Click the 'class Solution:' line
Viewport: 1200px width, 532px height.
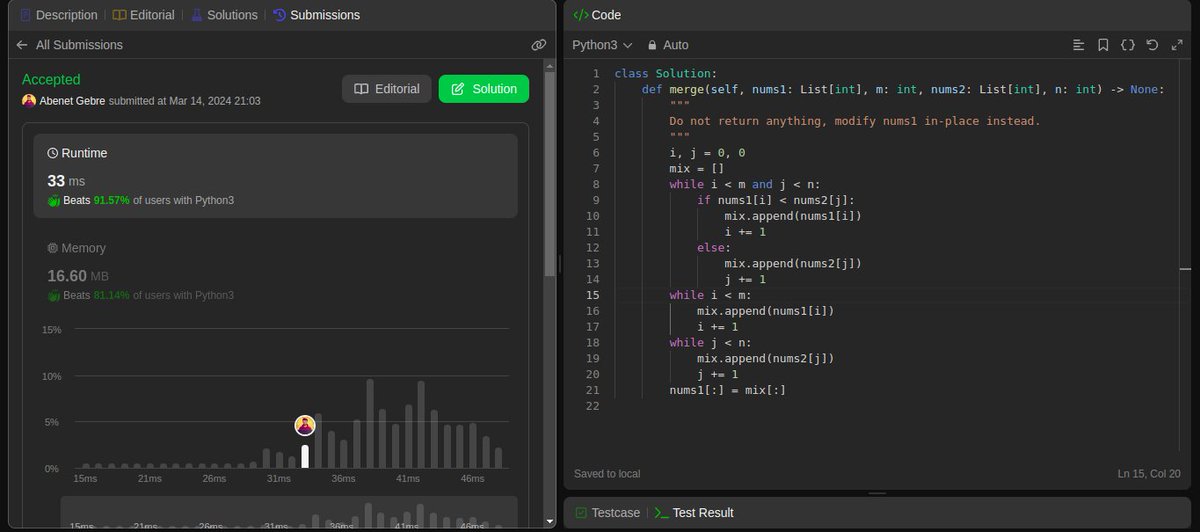(x=666, y=74)
